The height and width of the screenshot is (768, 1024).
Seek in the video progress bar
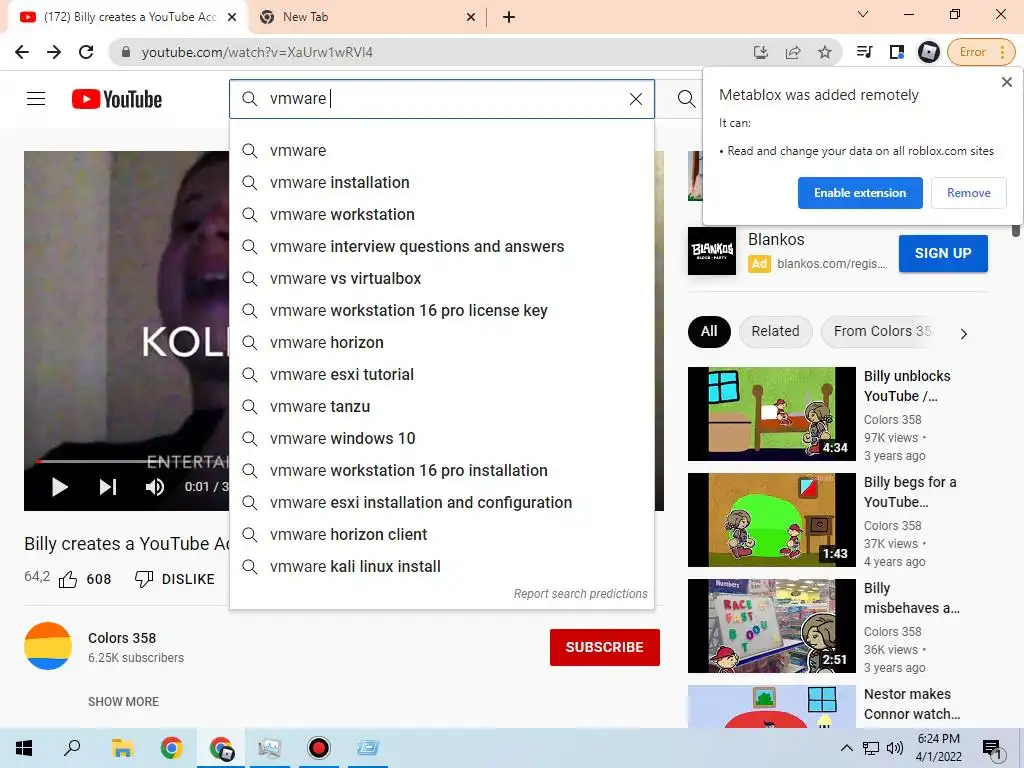132,461
